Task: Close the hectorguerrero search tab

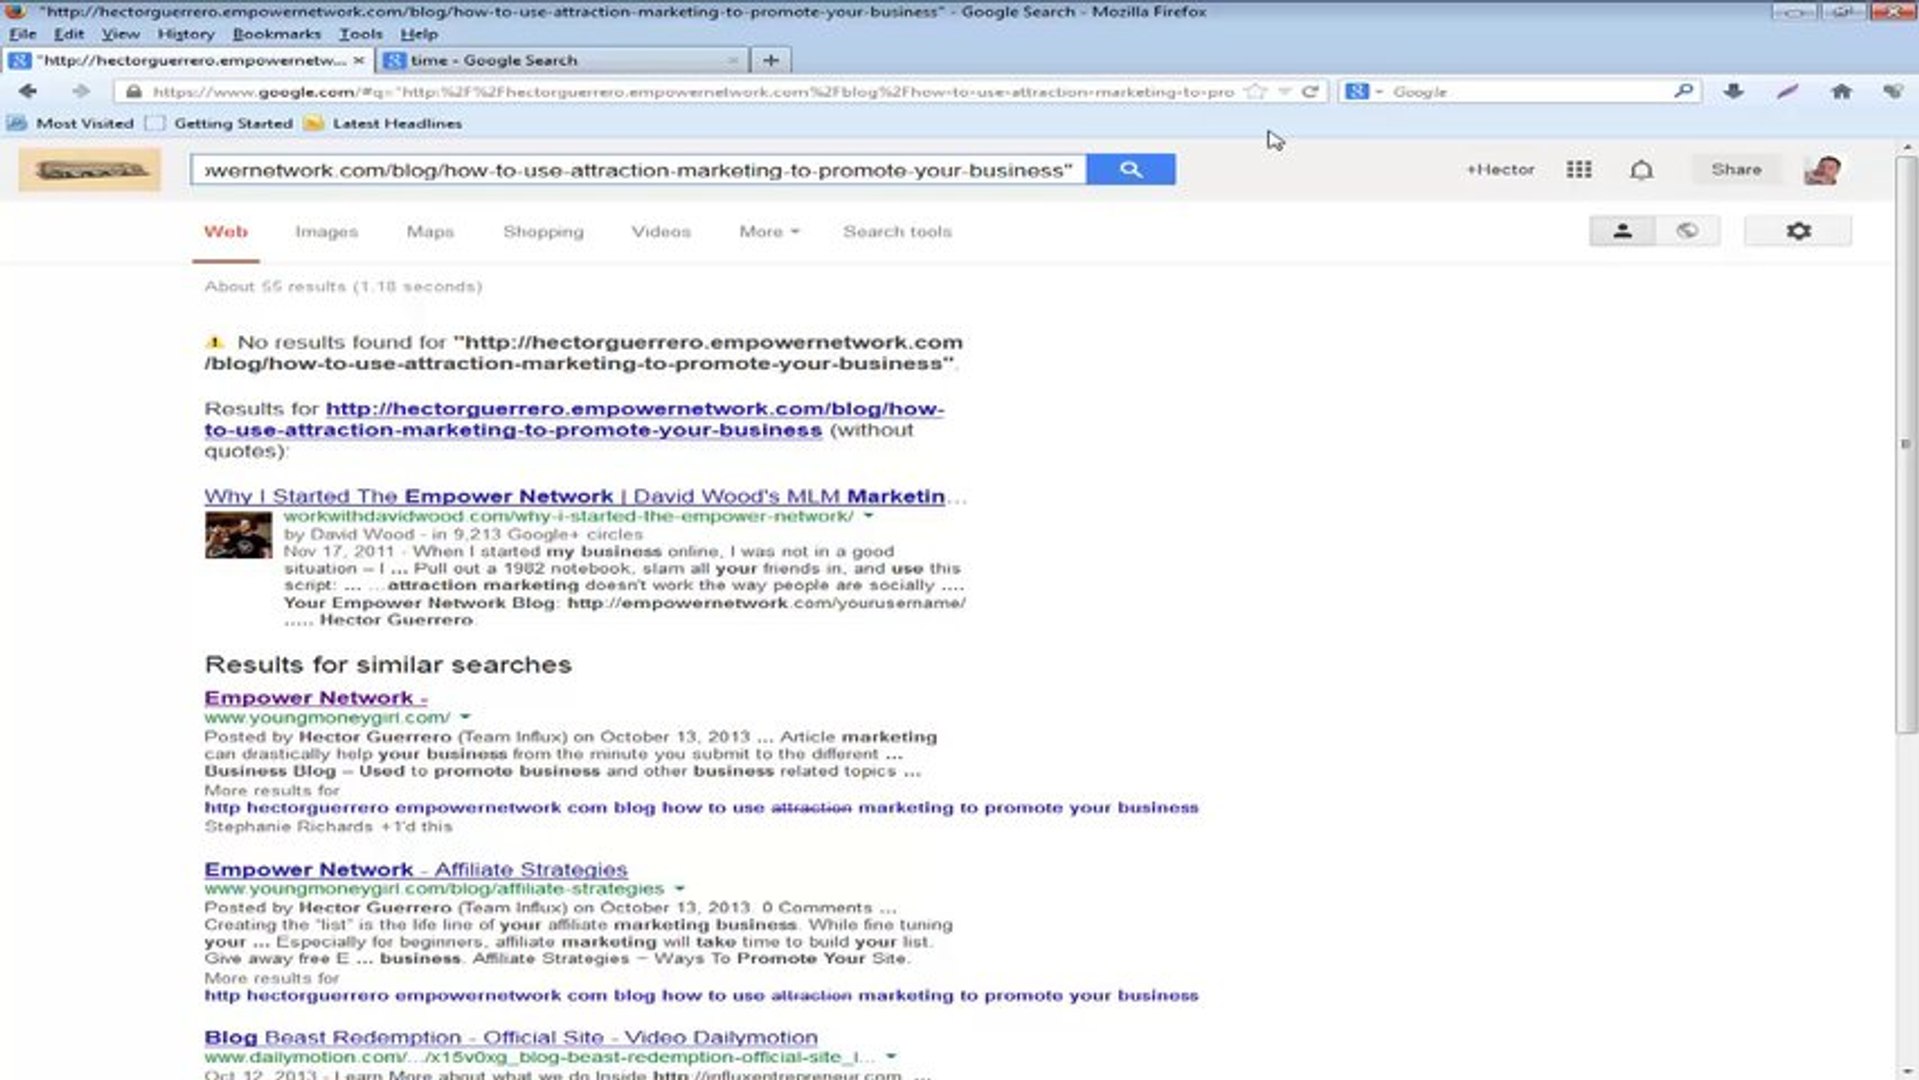Action: [x=359, y=60]
